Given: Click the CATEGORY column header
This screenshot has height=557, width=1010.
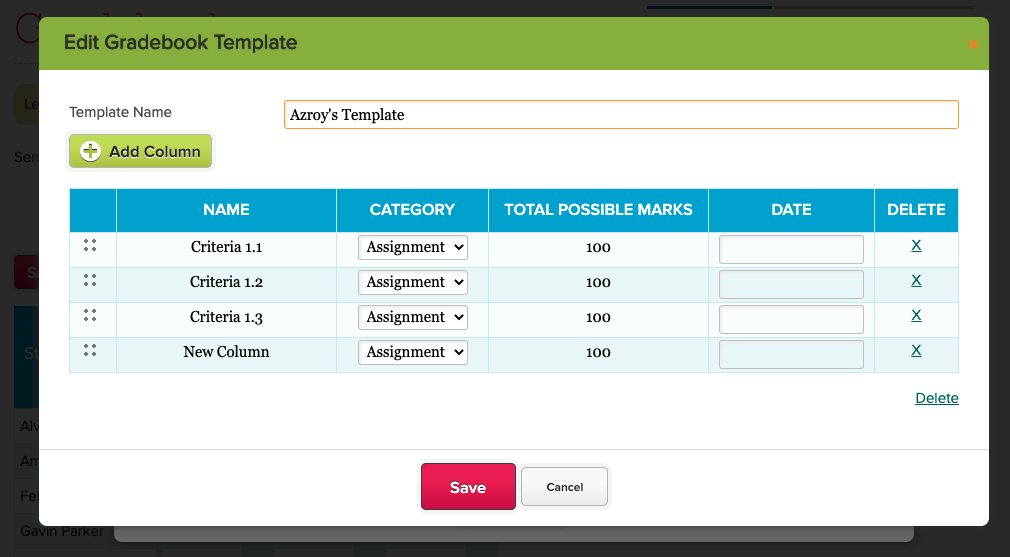Looking at the screenshot, I should pos(412,210).
